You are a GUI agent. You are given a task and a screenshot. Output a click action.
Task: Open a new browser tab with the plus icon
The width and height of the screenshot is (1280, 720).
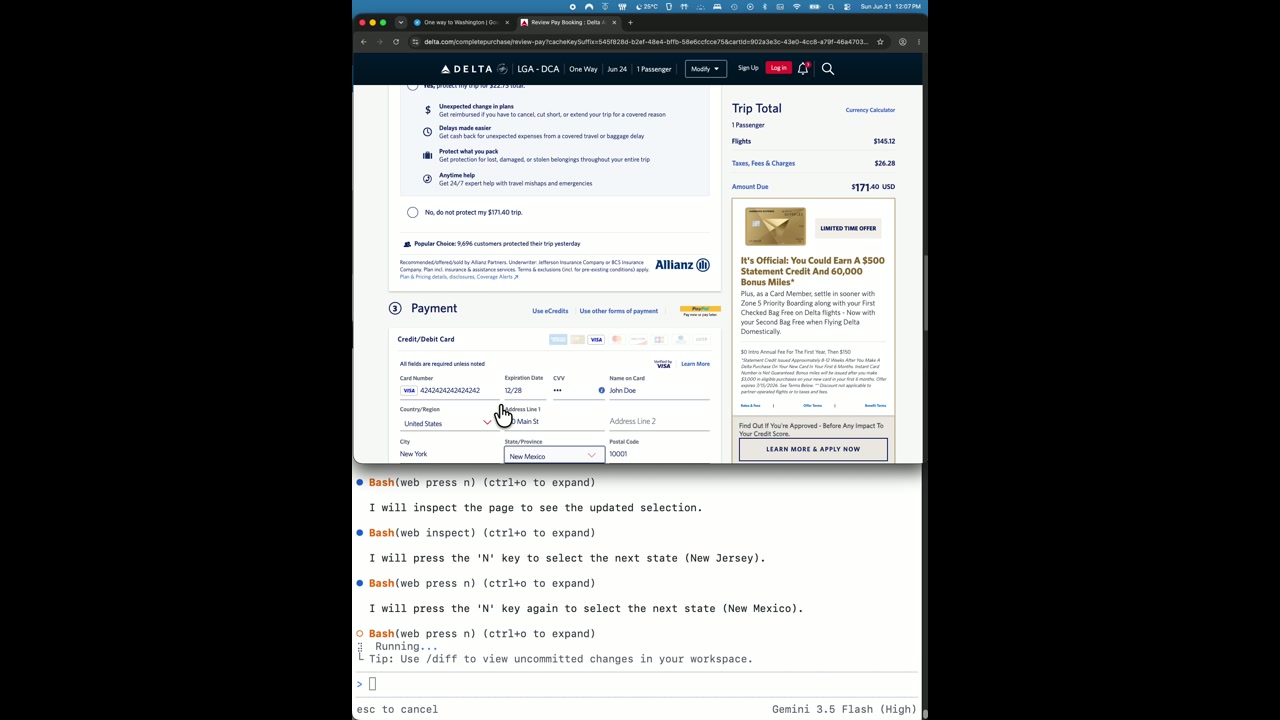630,22
